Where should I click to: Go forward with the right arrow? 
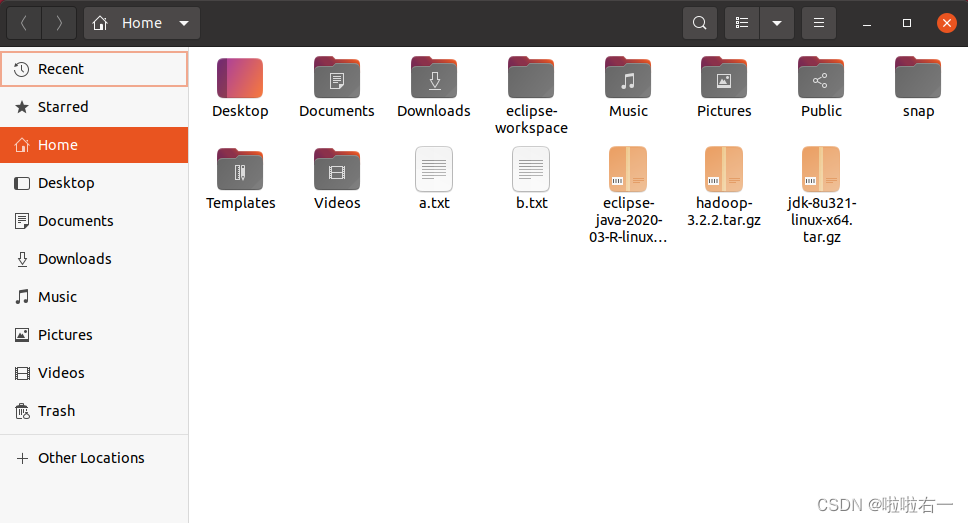coord(59,23)
